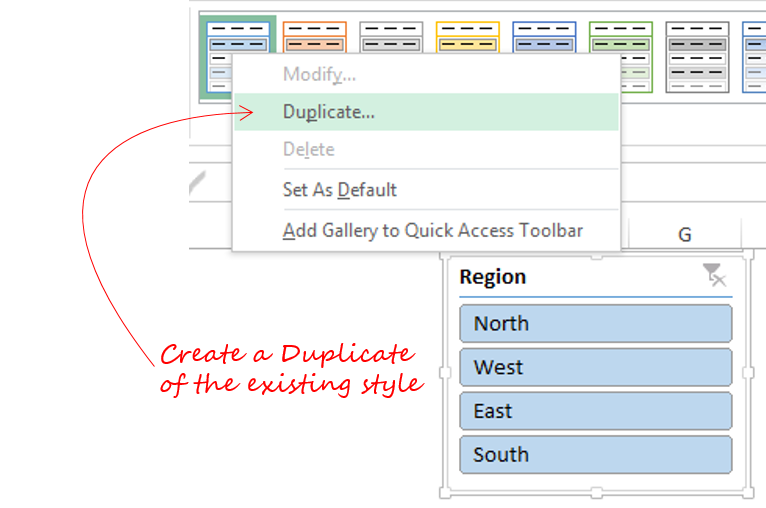
Task: Filter slicer by North
Action: [x=596, y=323]
